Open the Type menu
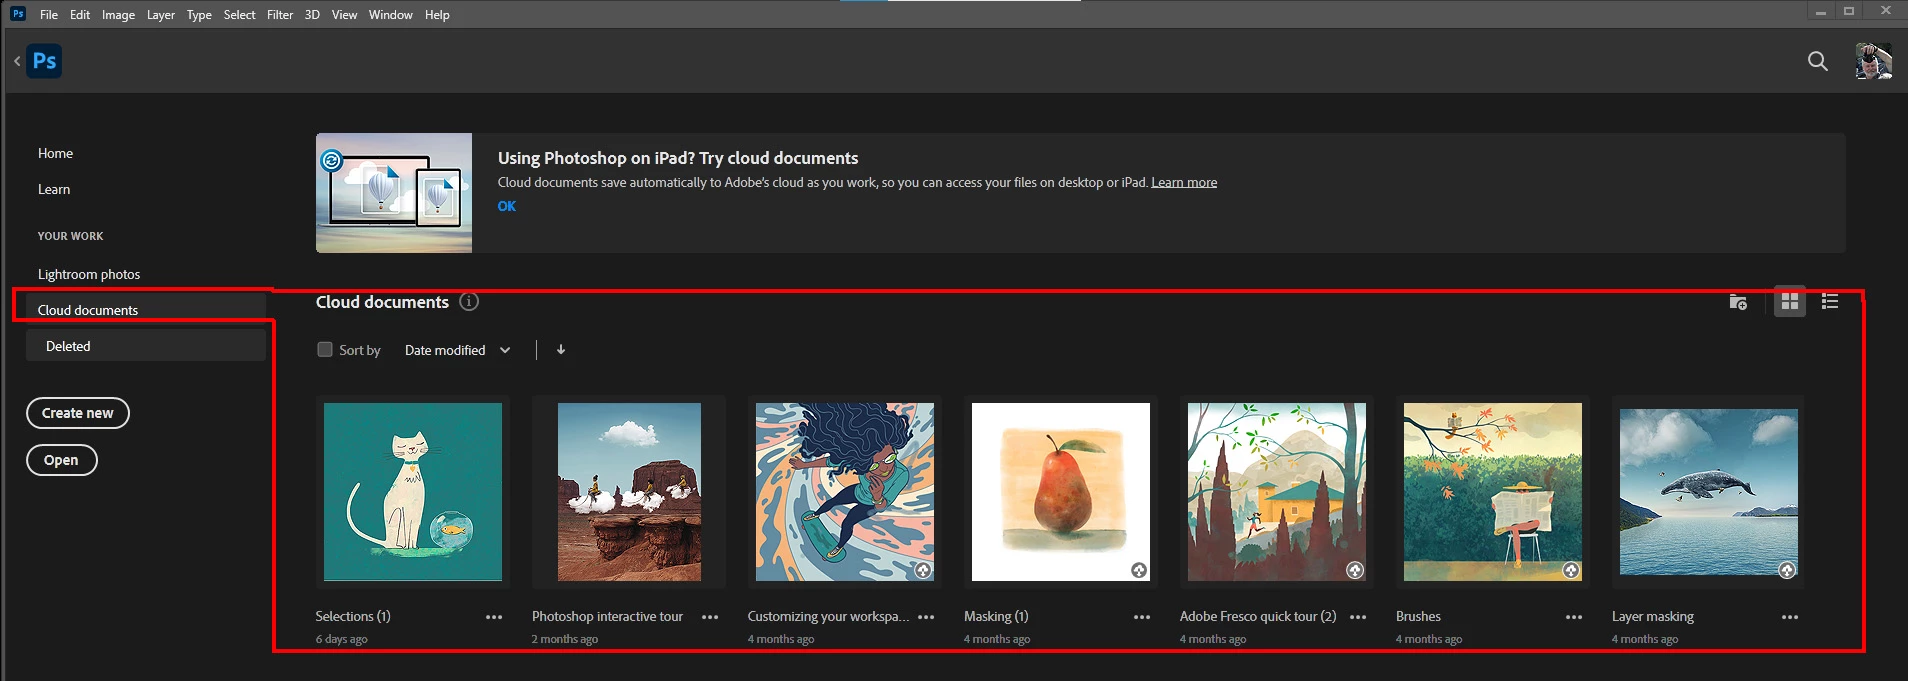Viewport: 1908px width, 681px height. click(199, 14)
